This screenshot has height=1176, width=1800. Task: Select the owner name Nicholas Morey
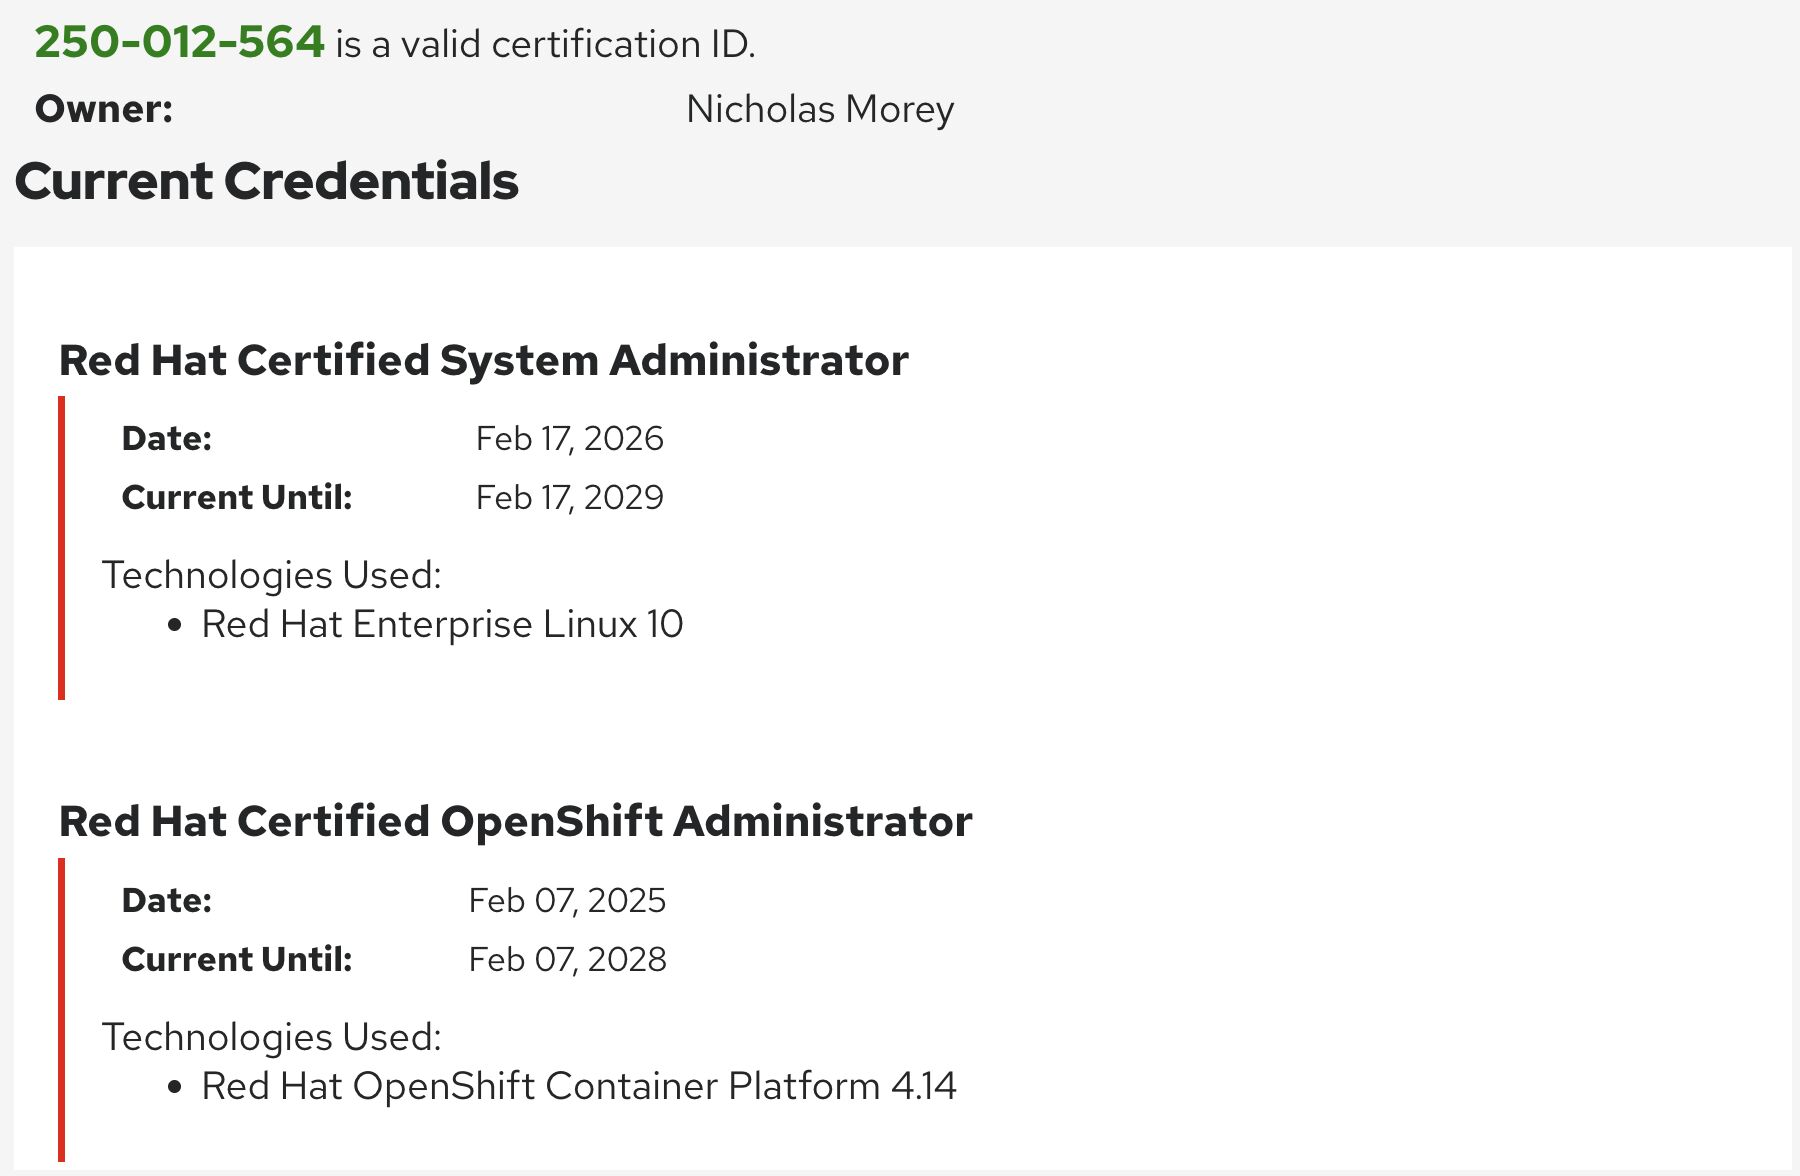820,109
